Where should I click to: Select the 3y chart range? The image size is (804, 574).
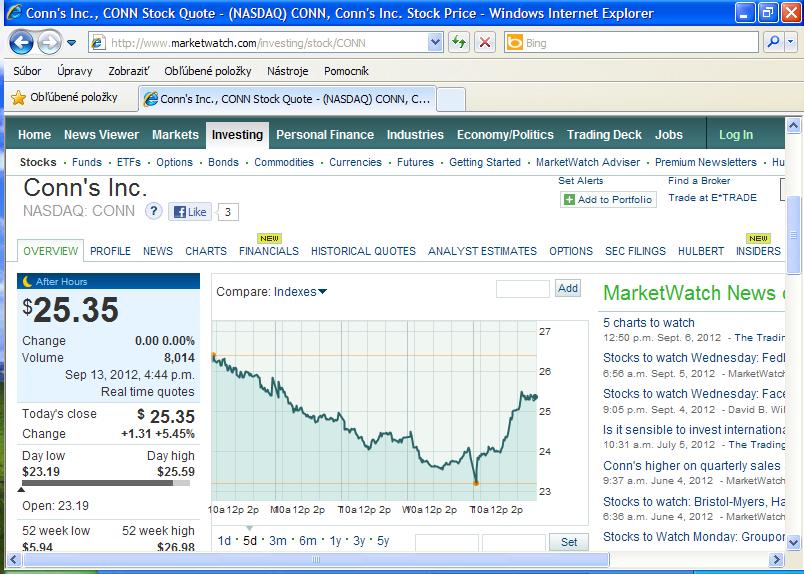[359, 541]
